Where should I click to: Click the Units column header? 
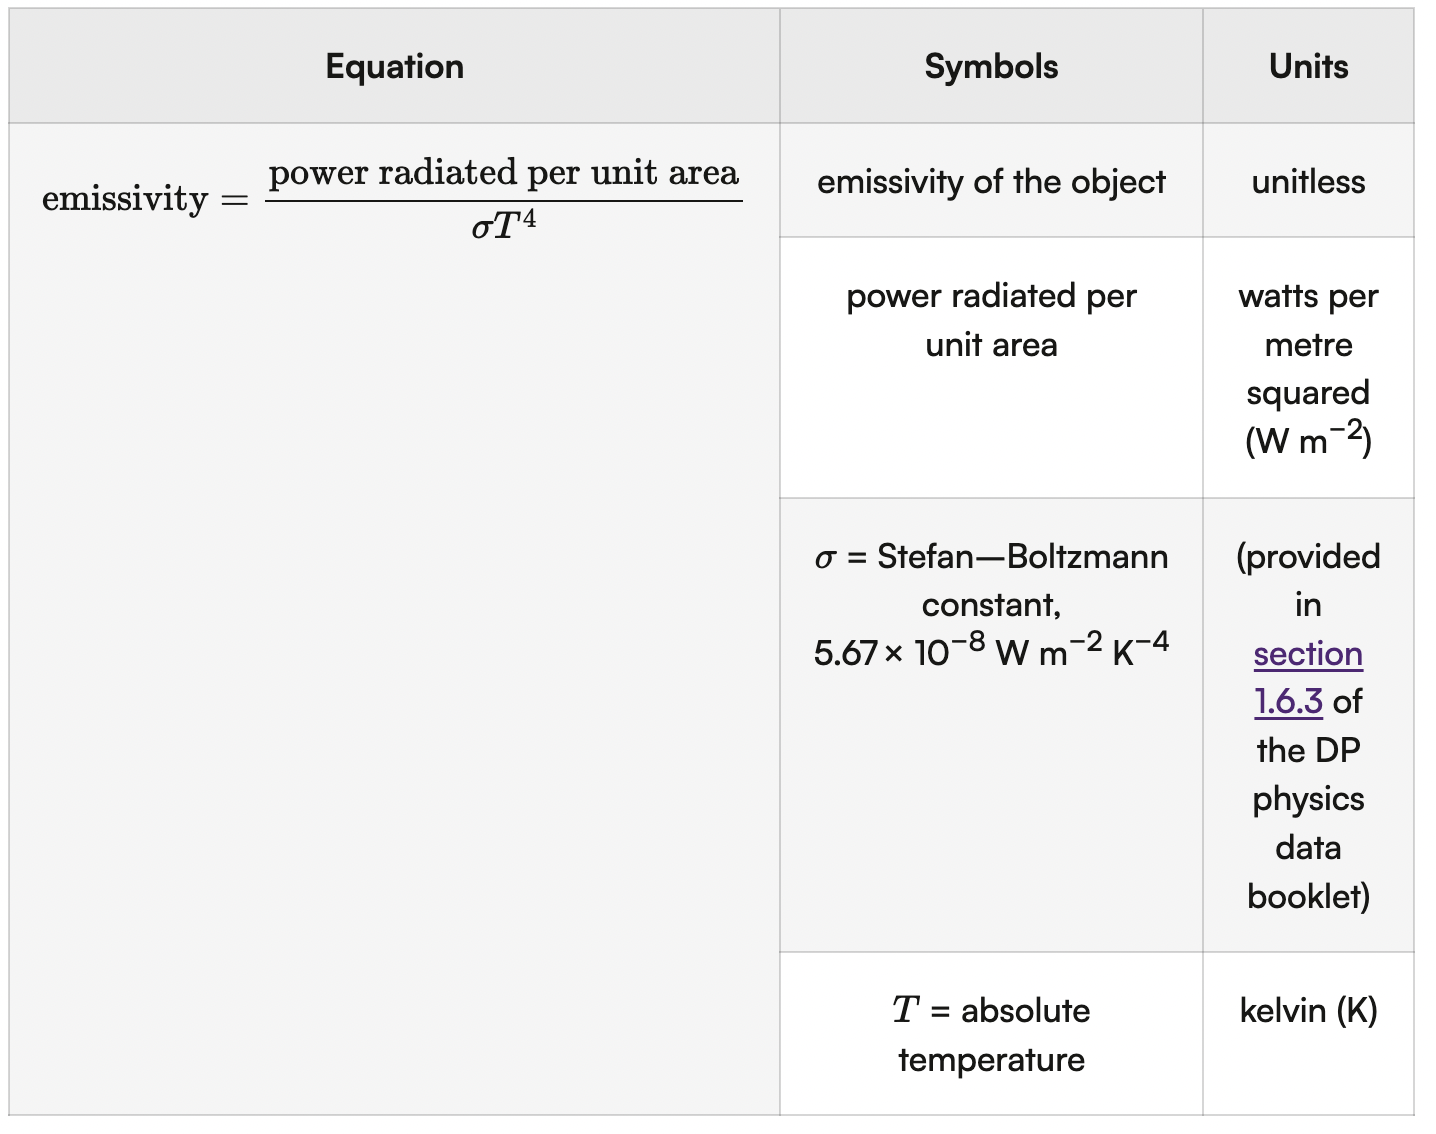1308,67
